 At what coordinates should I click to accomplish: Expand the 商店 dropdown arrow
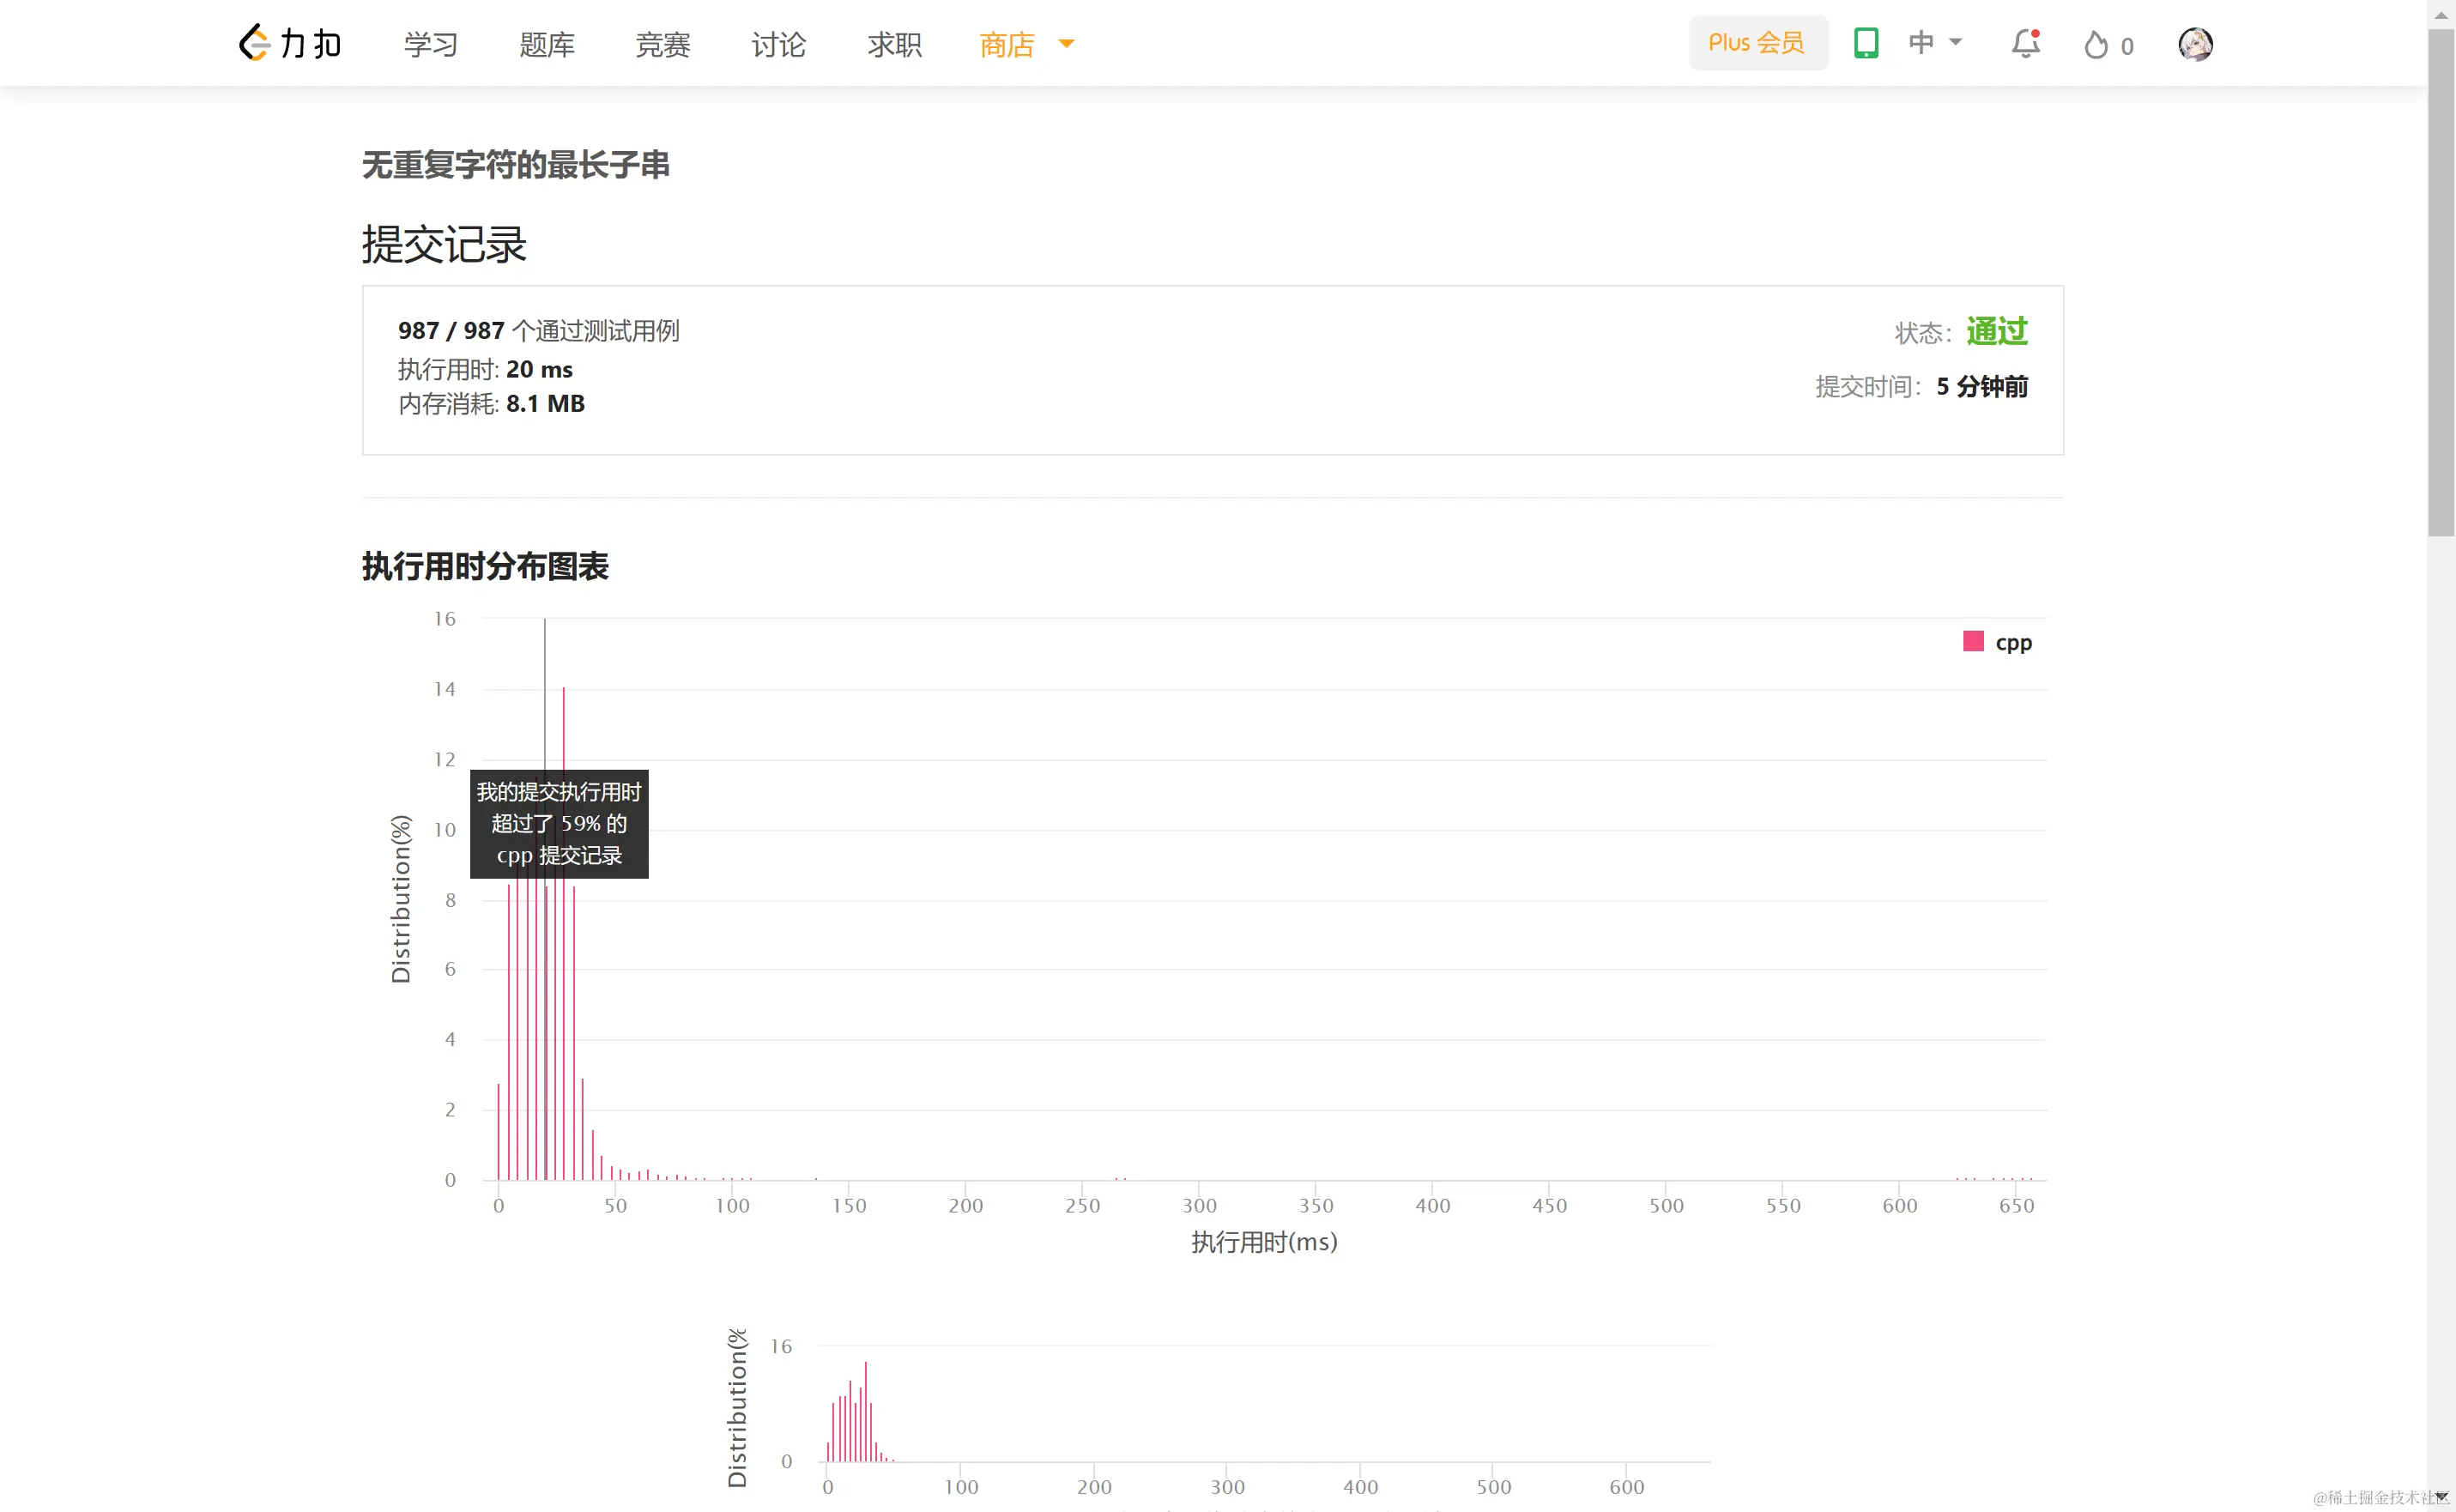coord(1066,44)
